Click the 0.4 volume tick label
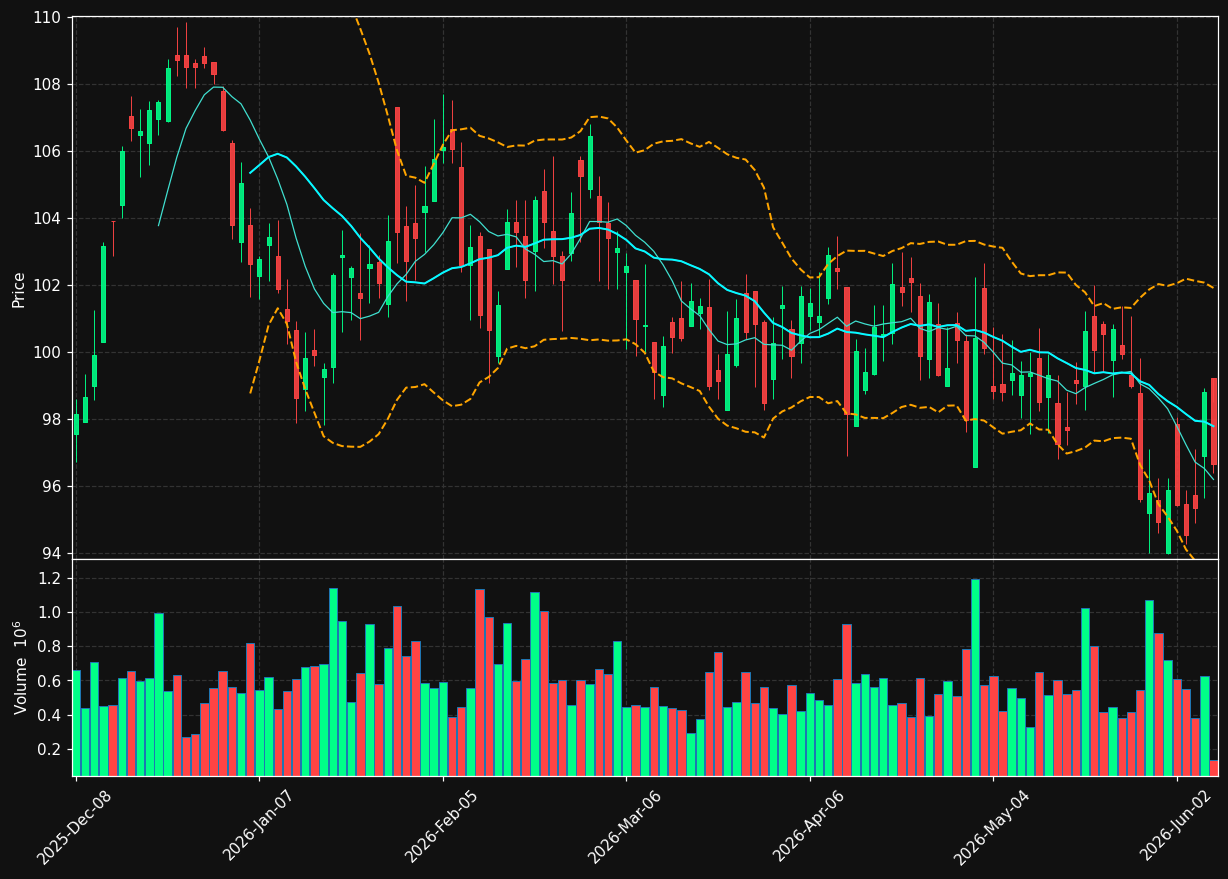1228x879 pixels. [50, 716]
